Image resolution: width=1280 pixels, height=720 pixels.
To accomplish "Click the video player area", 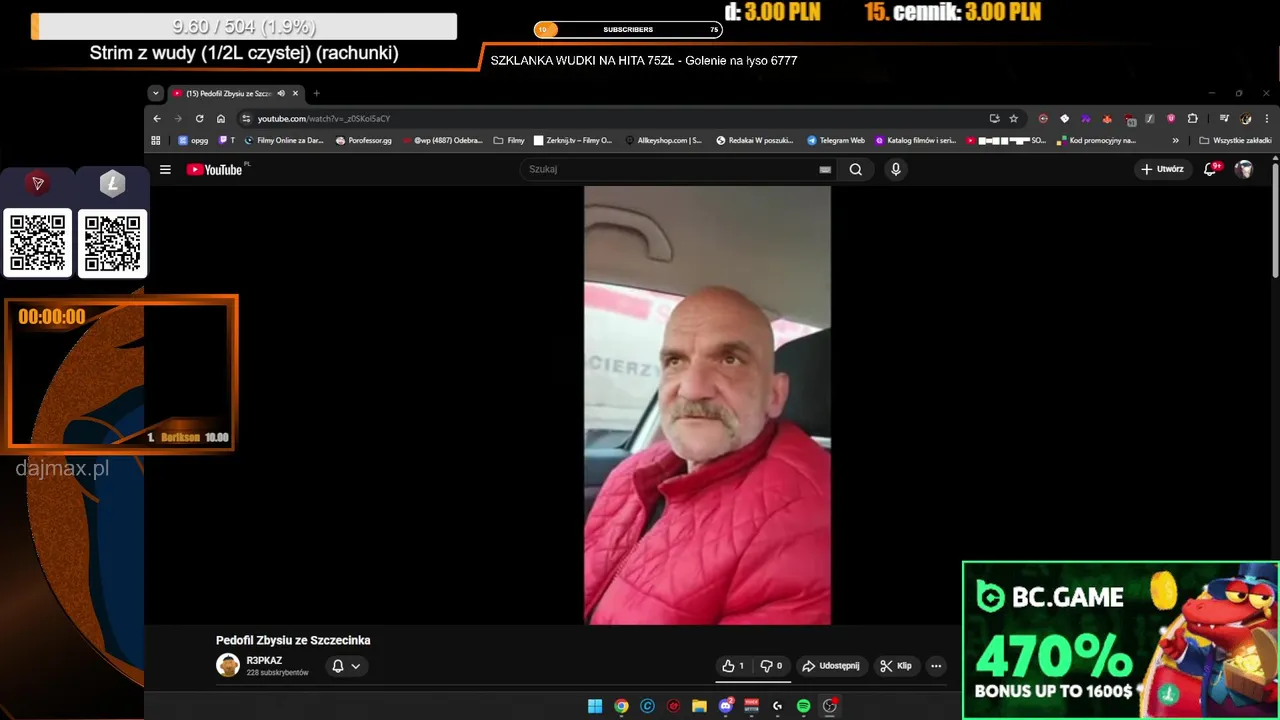I will click(707, 405).
